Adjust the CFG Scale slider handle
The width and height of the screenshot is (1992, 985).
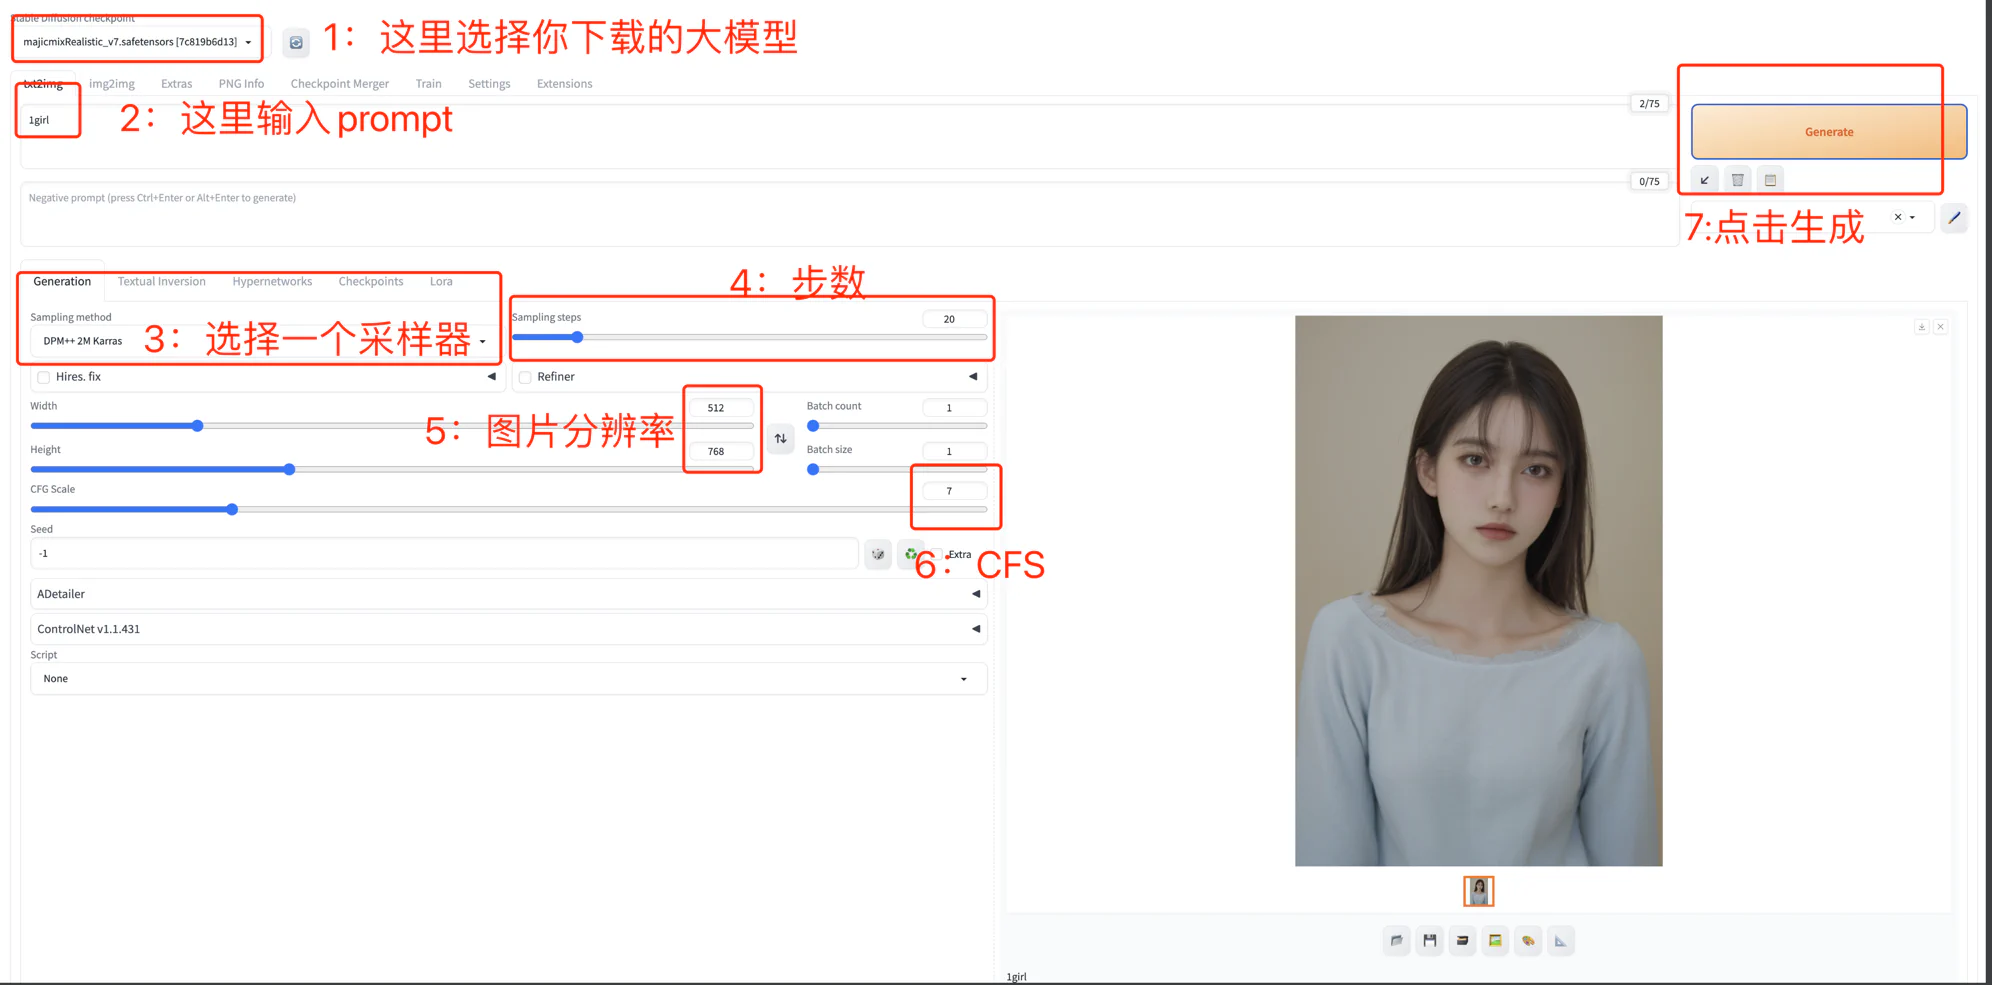point(232,510)
